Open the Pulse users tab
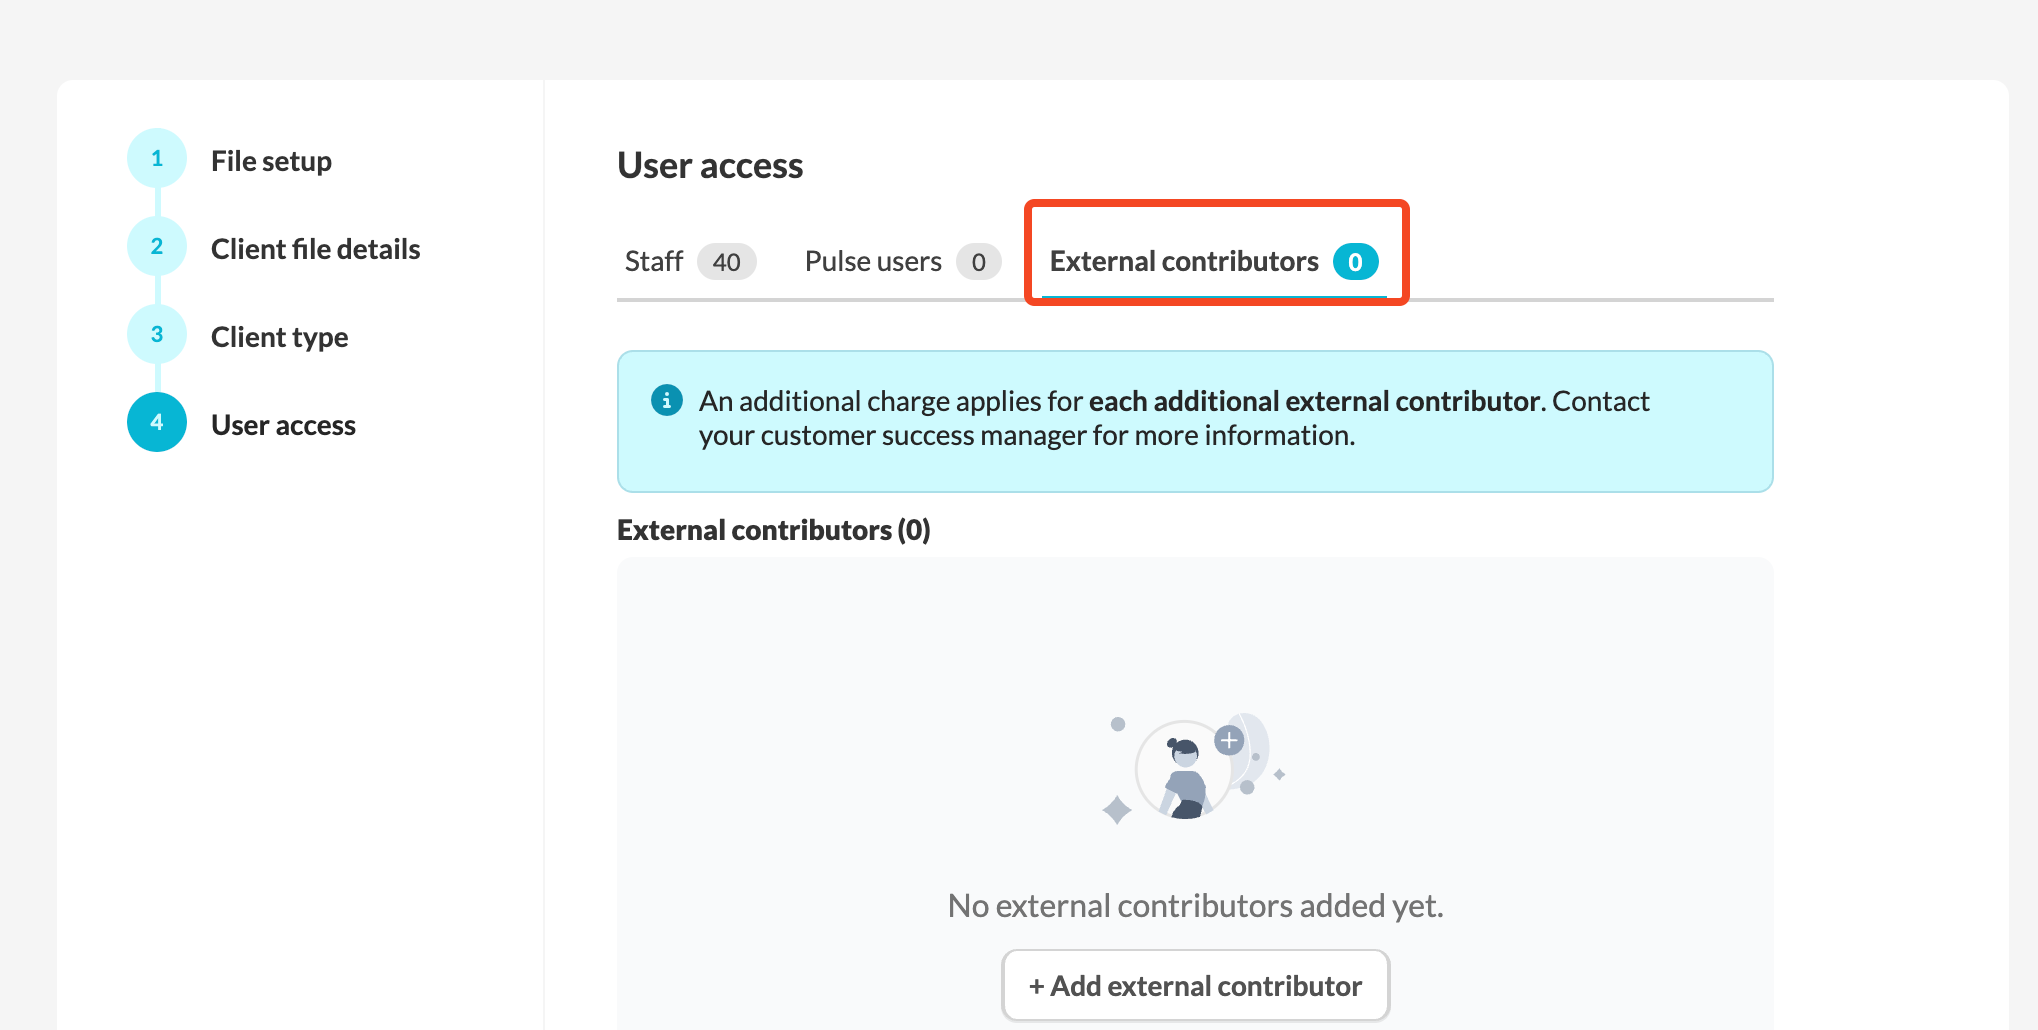The width and height of the screenshot is (2038, 1030). (x=903, y=262)
